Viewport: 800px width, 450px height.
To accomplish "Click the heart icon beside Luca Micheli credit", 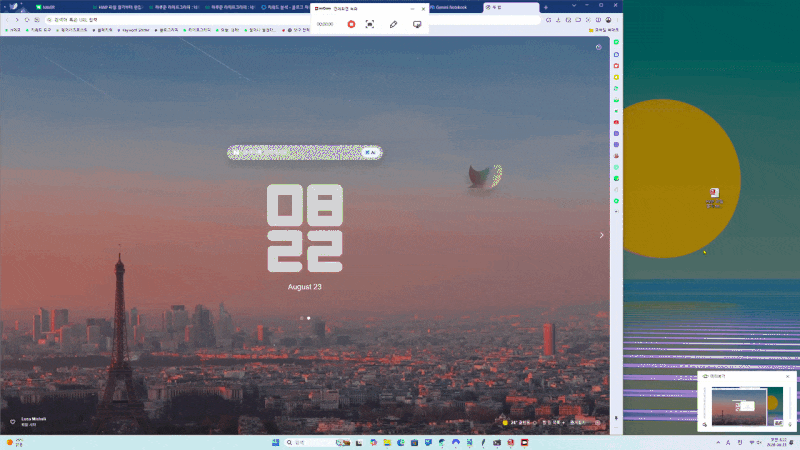I will (x=13, y=421).
